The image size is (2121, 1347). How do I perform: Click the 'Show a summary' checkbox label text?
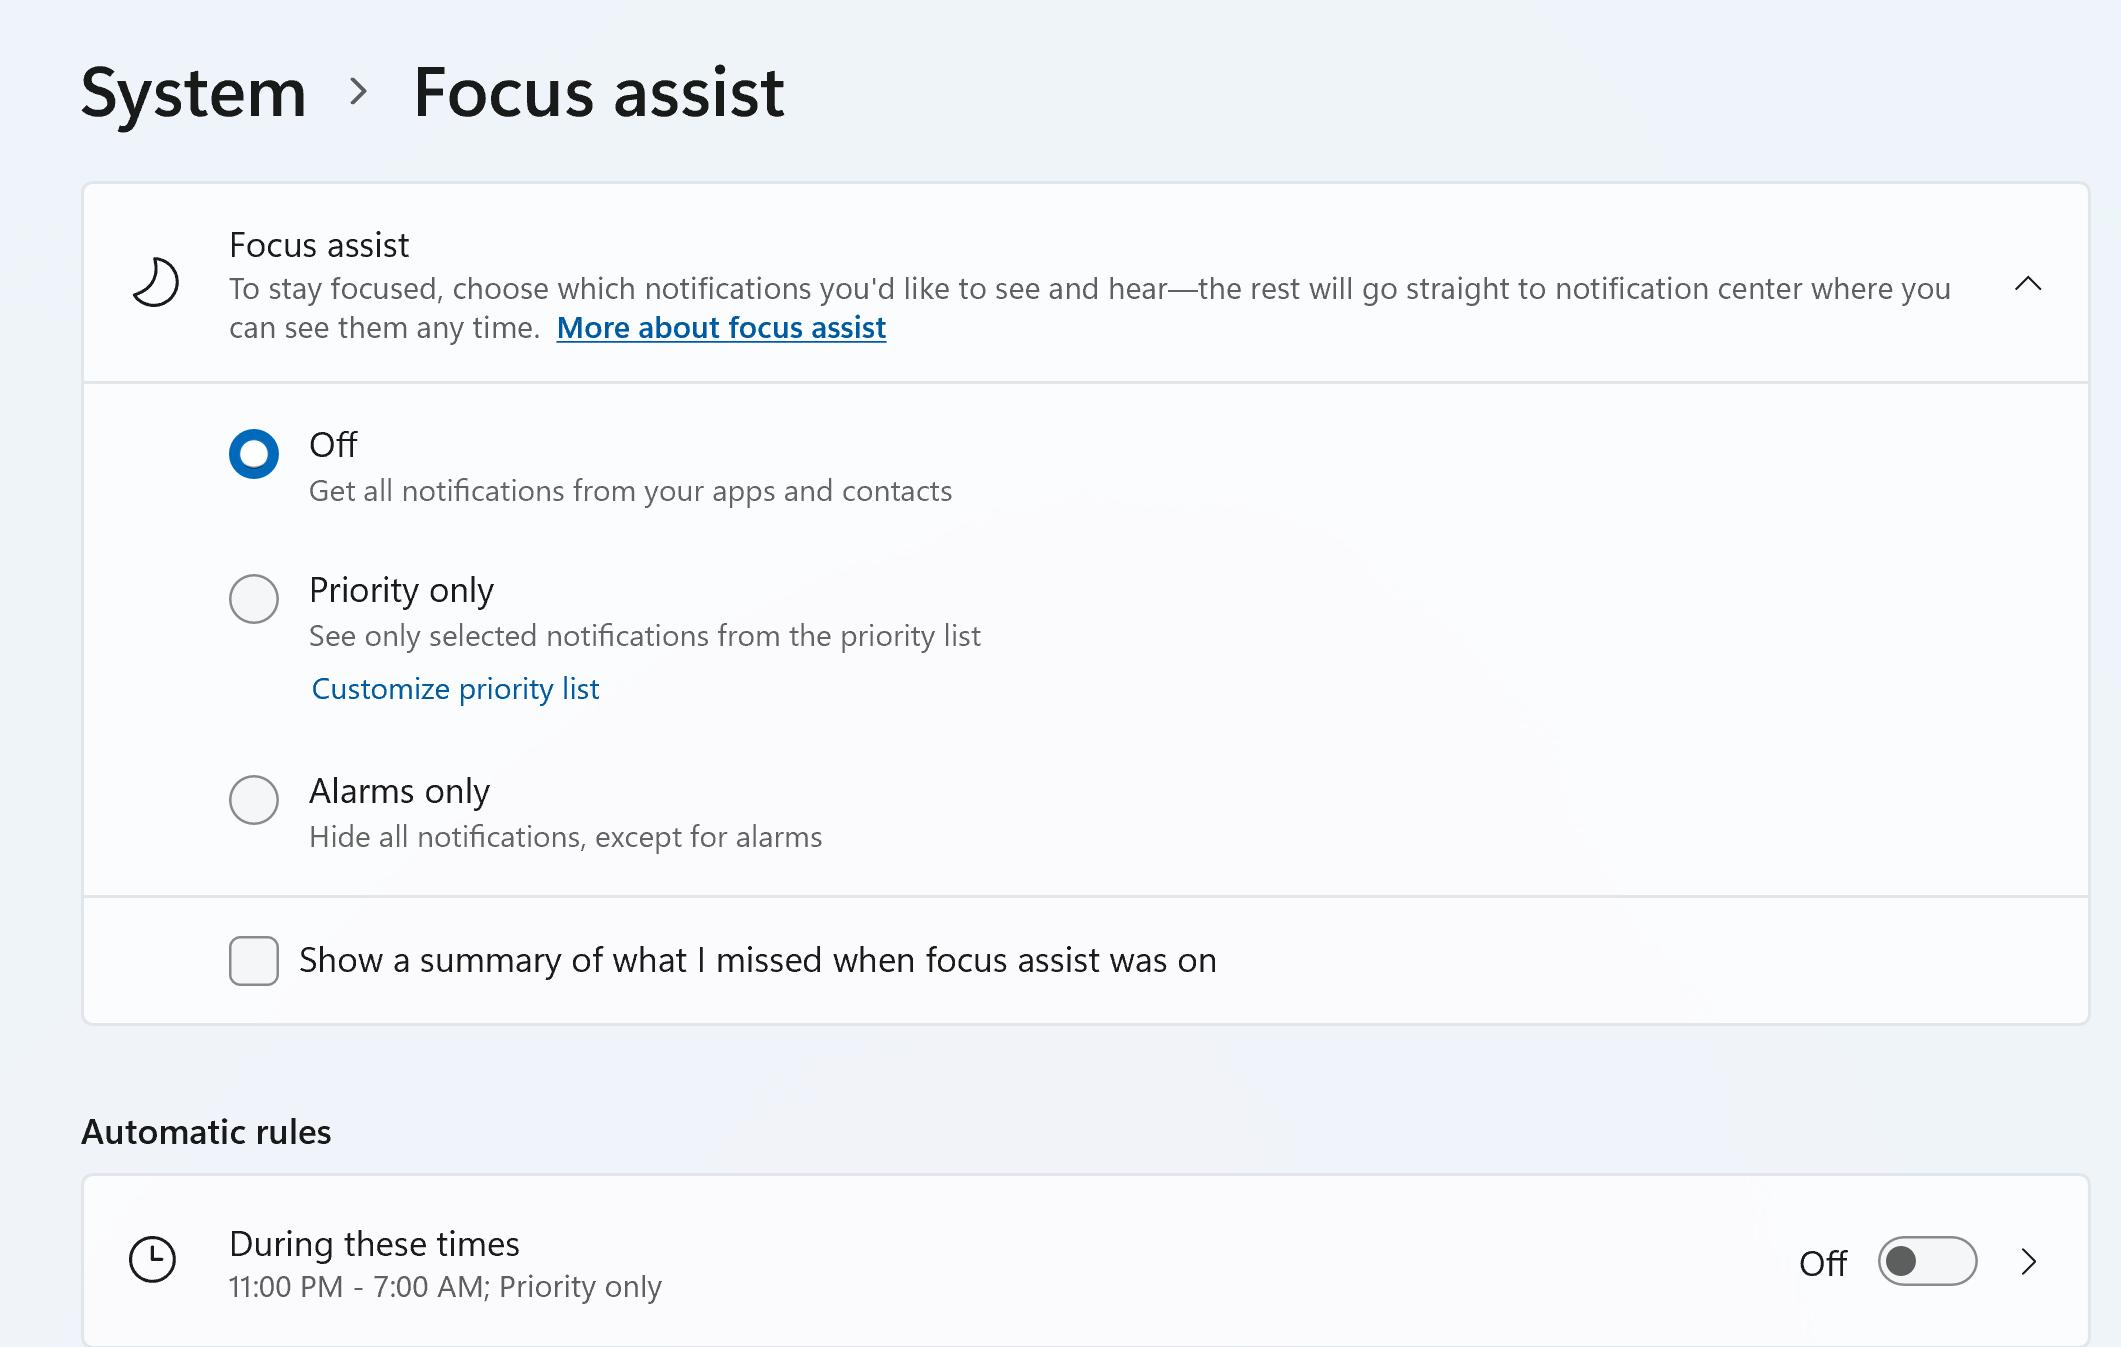(757, 961)
